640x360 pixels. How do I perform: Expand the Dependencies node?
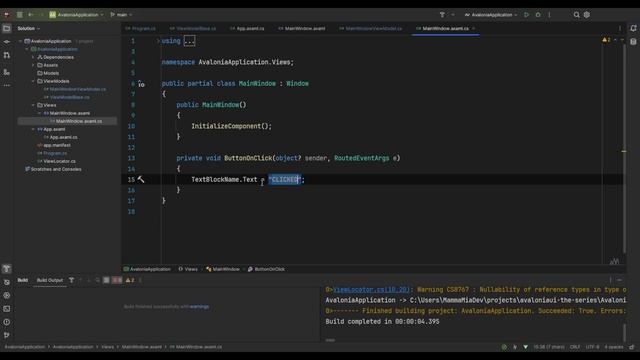[x=33, y=57]
